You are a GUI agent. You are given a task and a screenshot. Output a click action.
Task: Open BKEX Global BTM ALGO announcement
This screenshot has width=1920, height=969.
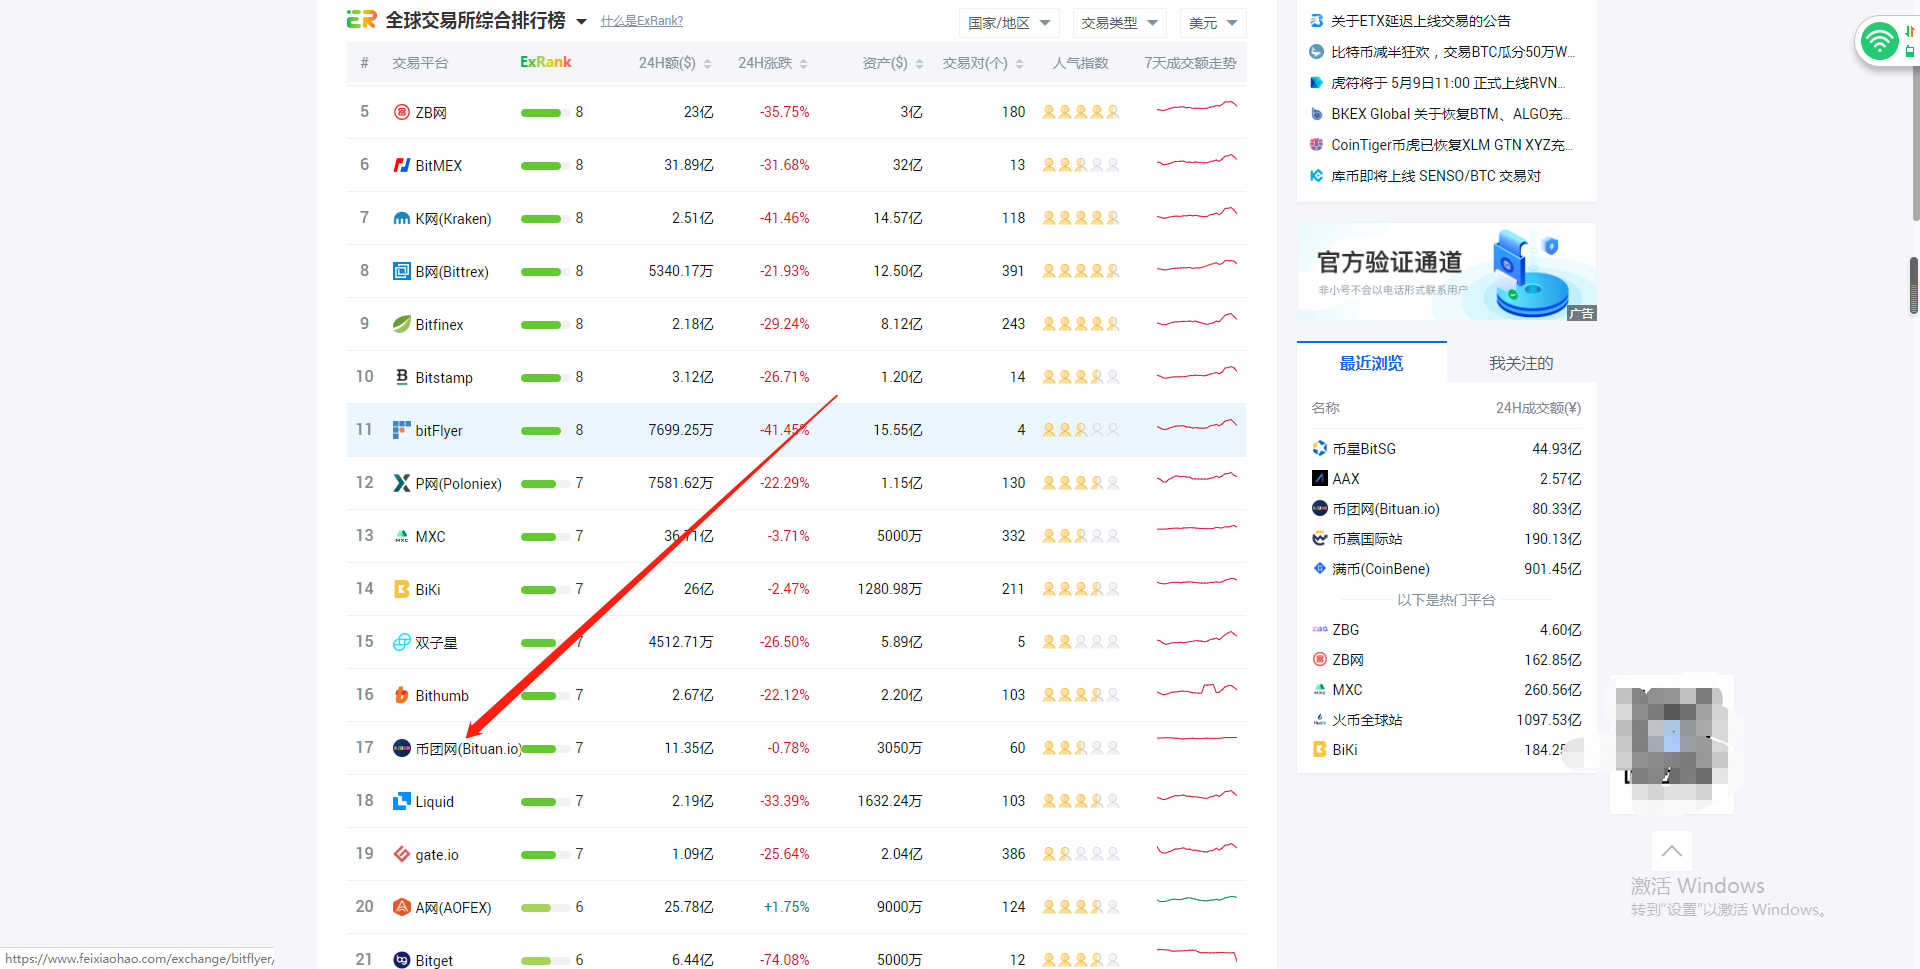pos(1451,114)
